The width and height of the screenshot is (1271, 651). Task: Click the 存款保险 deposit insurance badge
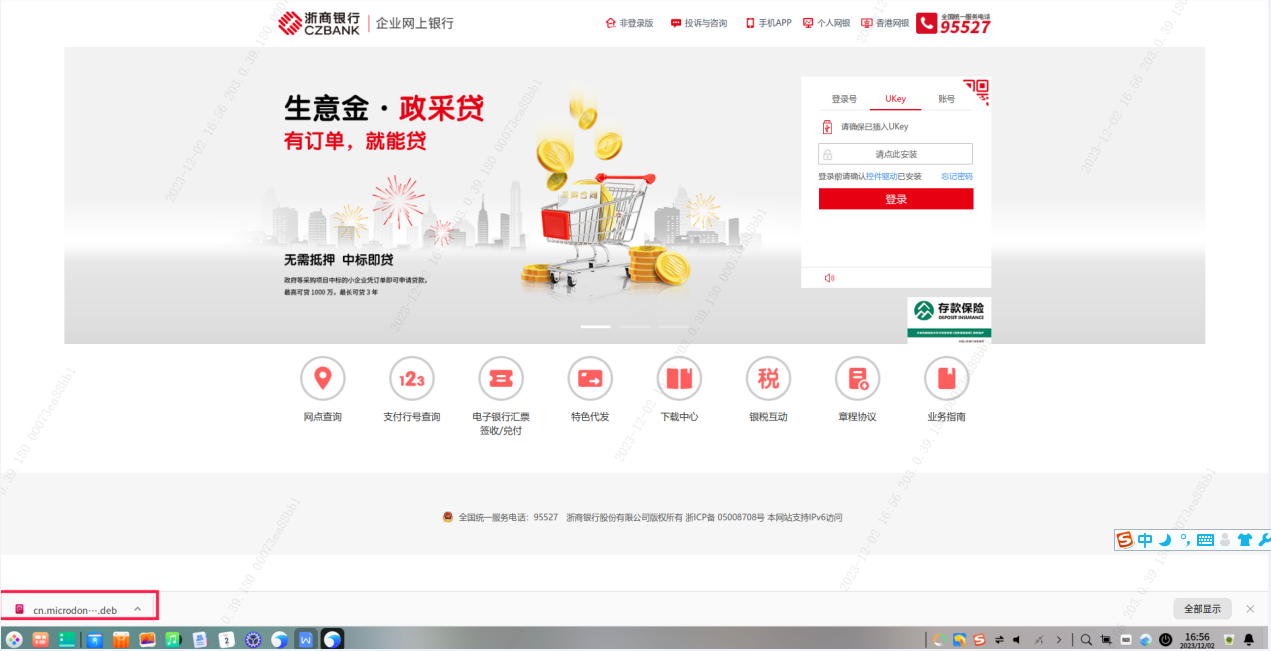949,320
